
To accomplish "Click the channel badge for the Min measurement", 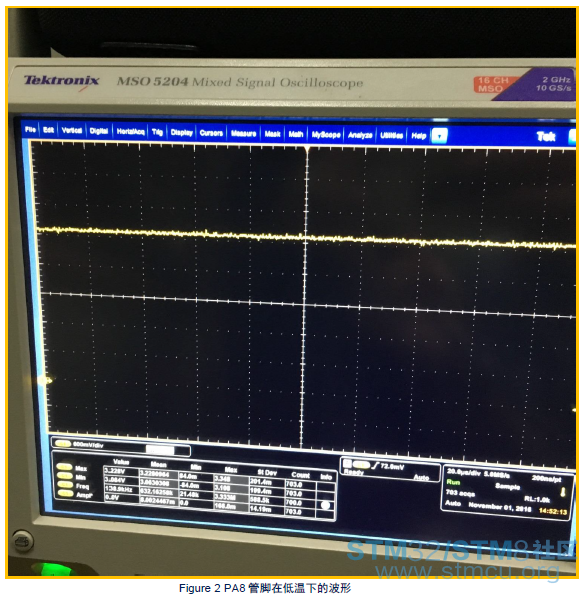I will (64, 476).
